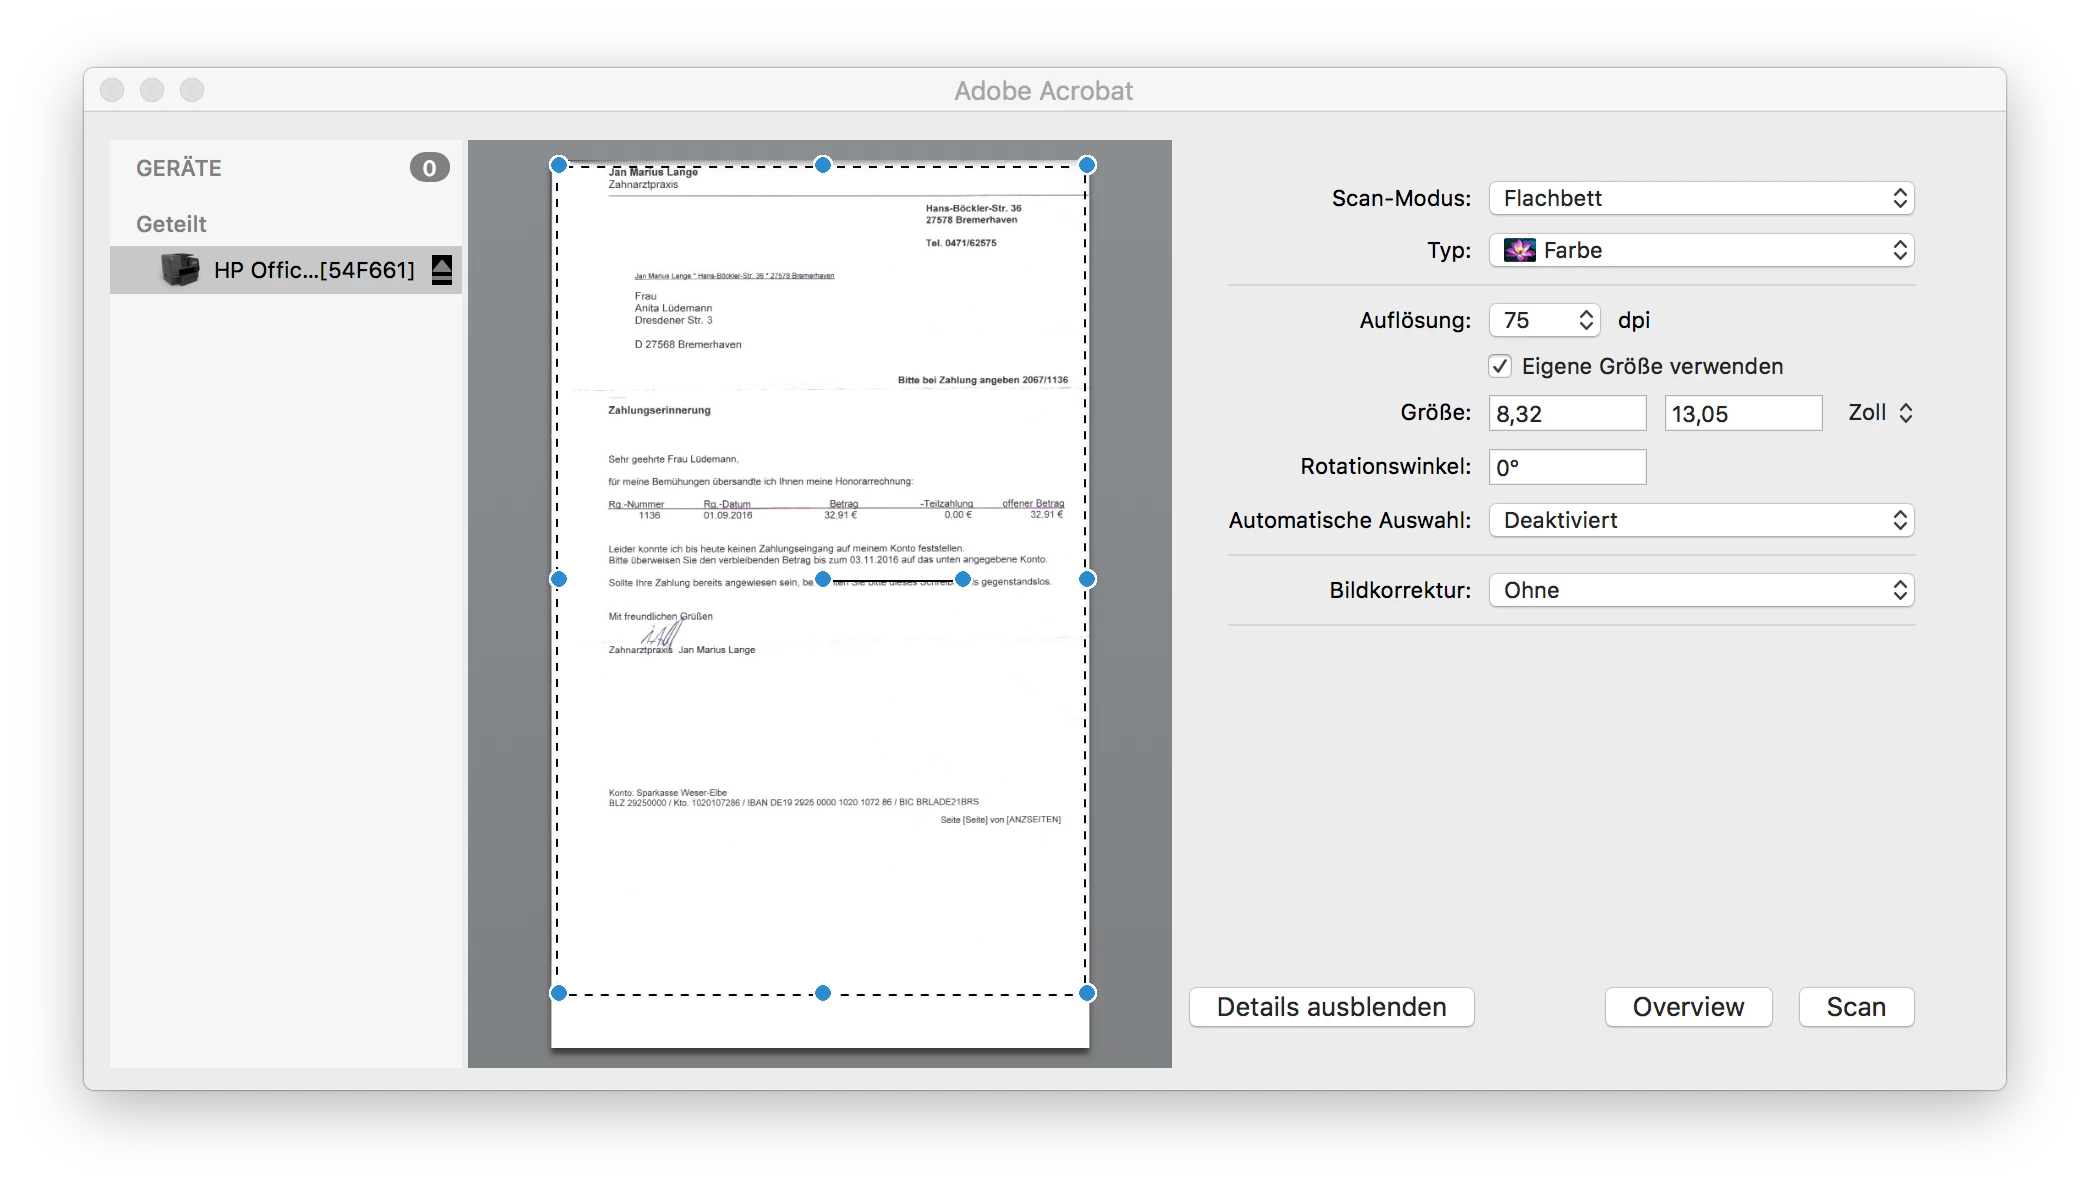Open the Typ Farbe dropdown
This screenshot has height=1190, width=2090.
[1701, 250]
